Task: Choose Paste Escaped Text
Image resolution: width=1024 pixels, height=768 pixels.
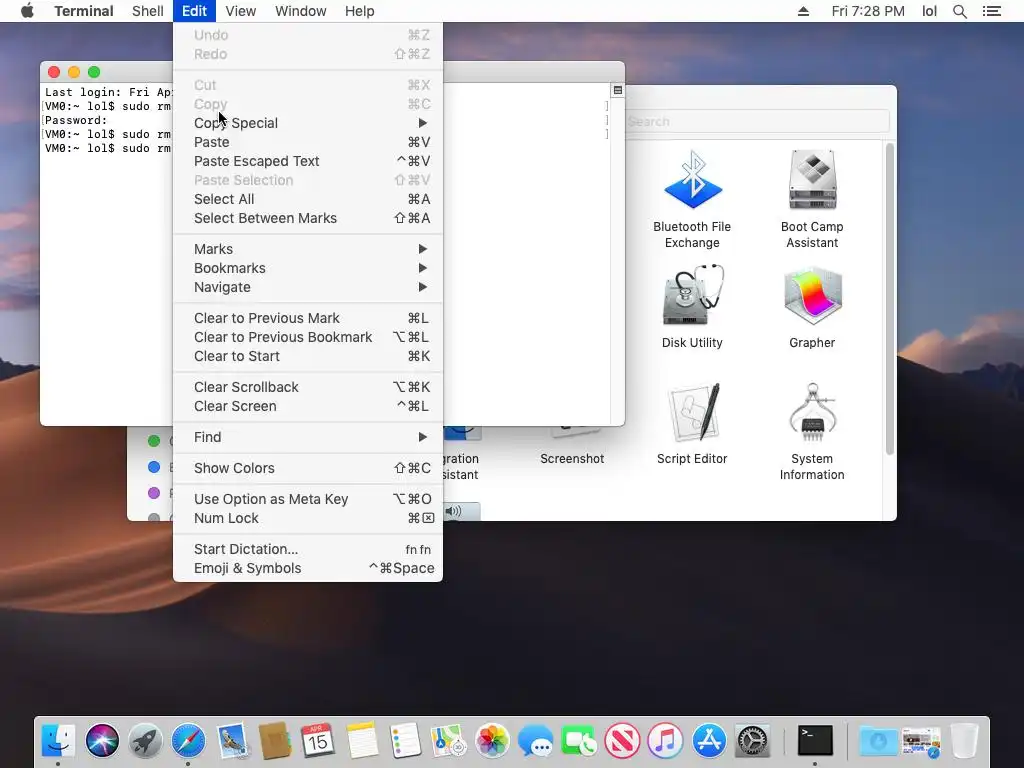Action: point(308,161)
